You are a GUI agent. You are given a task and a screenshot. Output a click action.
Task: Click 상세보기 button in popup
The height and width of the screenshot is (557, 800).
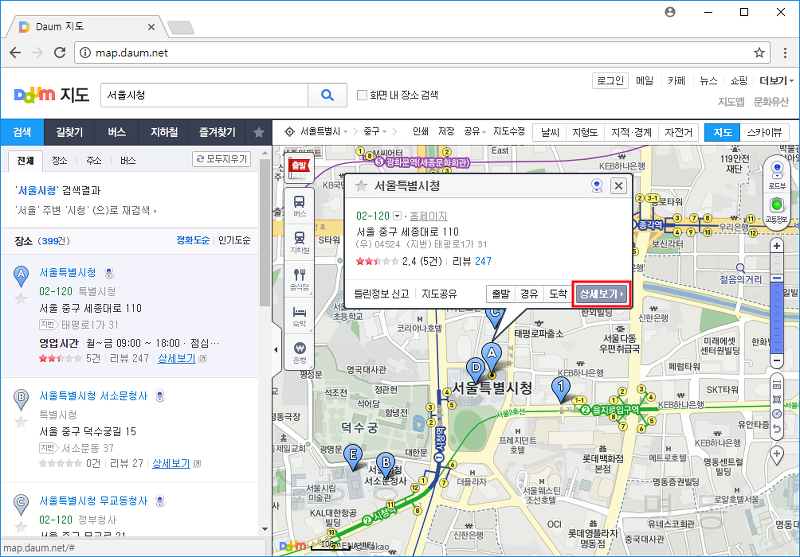[602, 294]
